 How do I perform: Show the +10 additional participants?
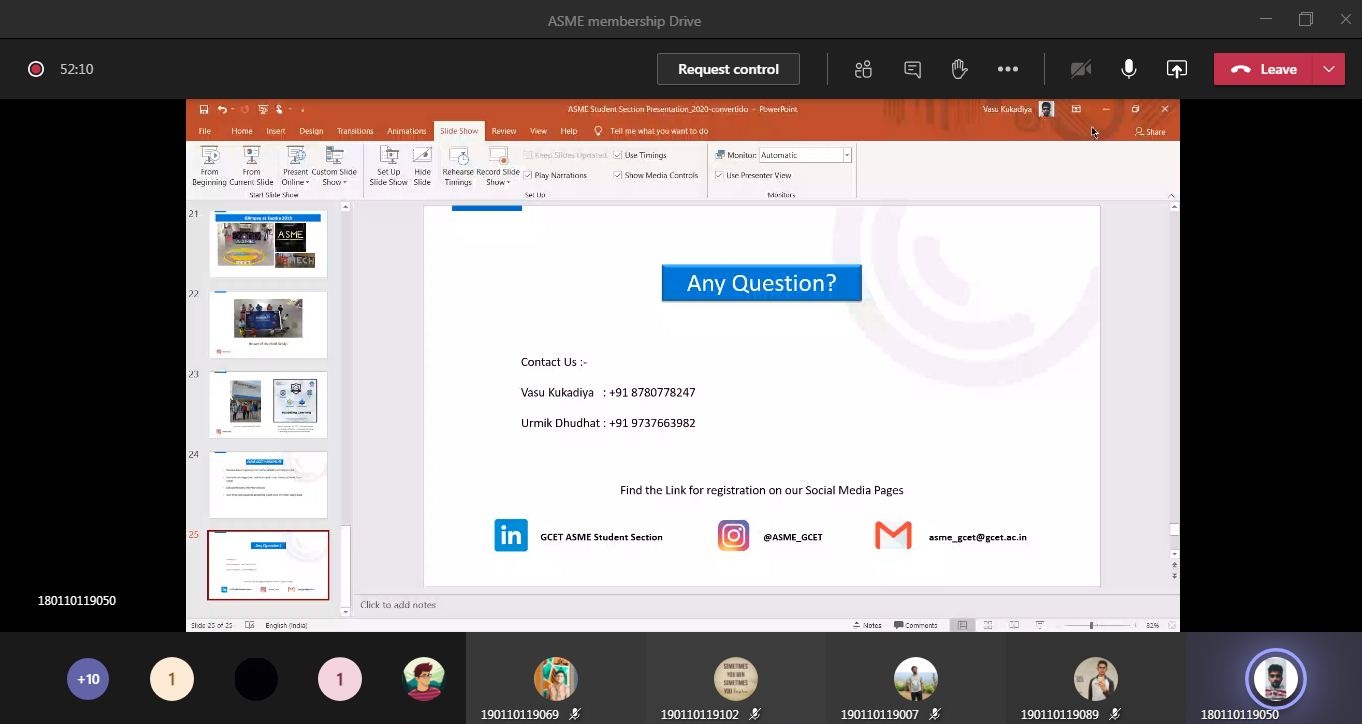[x=88, y=680]
